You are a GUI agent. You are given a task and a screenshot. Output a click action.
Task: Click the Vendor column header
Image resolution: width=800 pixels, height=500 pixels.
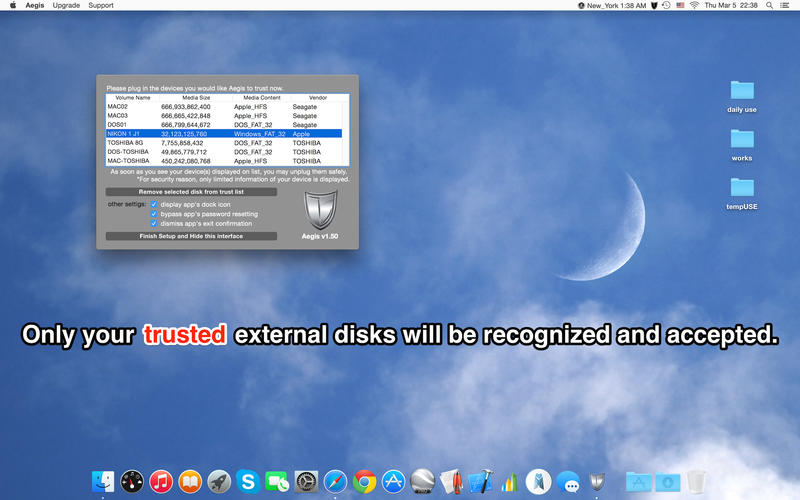point(317,97)
